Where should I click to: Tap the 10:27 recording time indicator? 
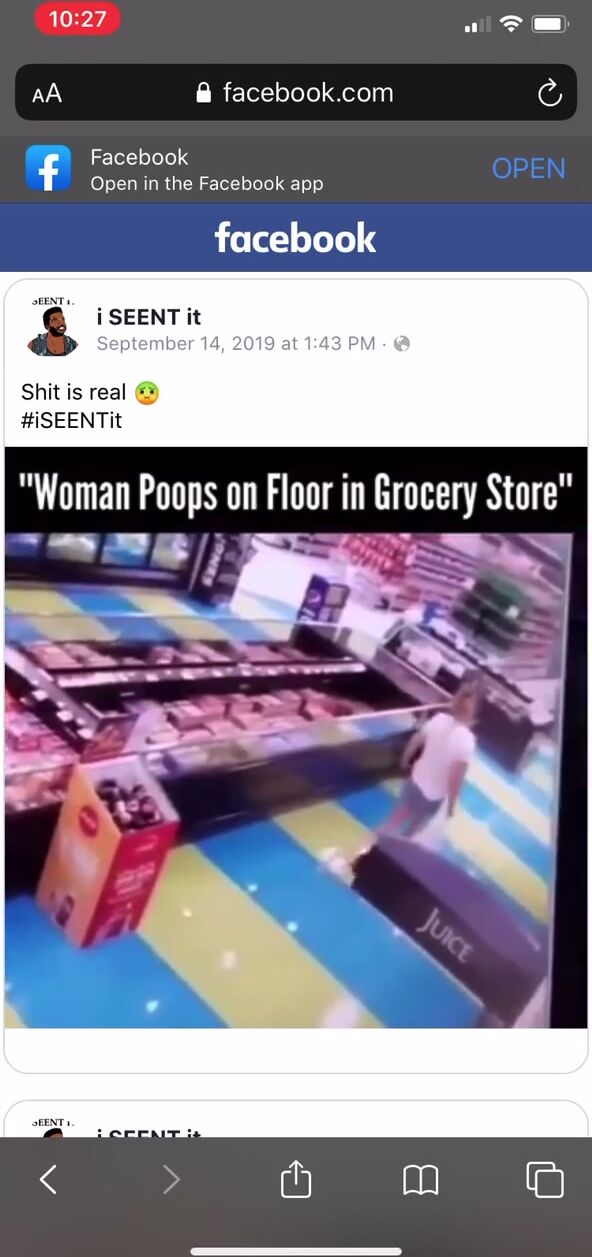[x=77, y=19]
